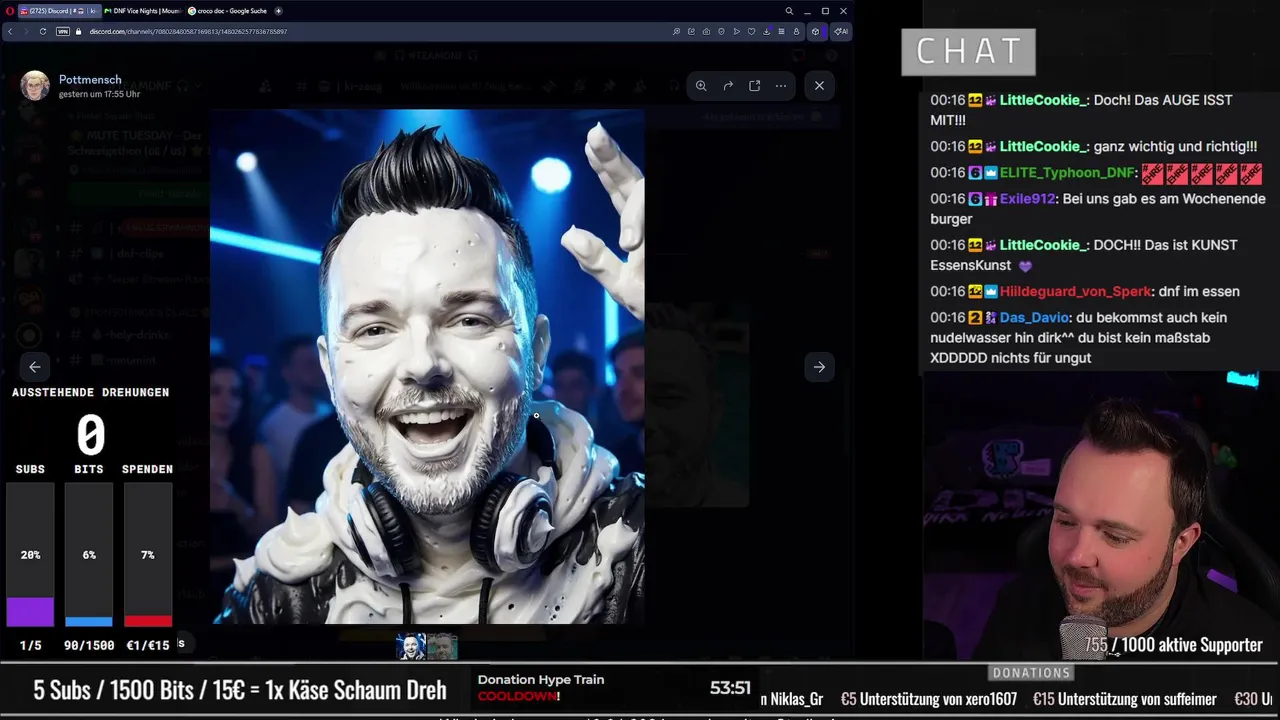Go forward with the browser forward arrow
This screenshot has width=1280, height=720.
click(x=26, y=31)
